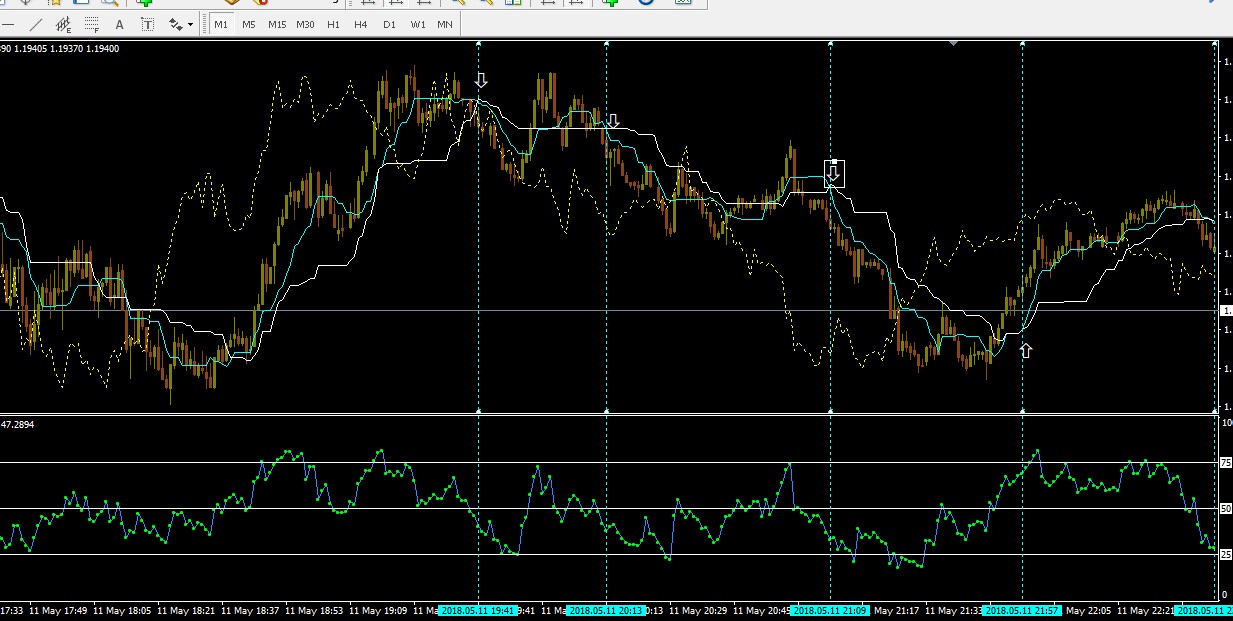The image size is (1233, 621).
Task: Switch chart to M15 timeframe
Action: (x=277, y=24)
